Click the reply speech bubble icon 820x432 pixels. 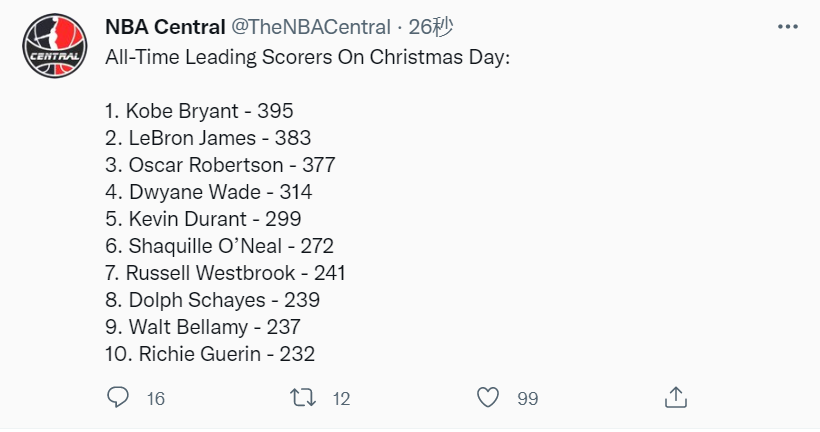[x=118, y=397]
